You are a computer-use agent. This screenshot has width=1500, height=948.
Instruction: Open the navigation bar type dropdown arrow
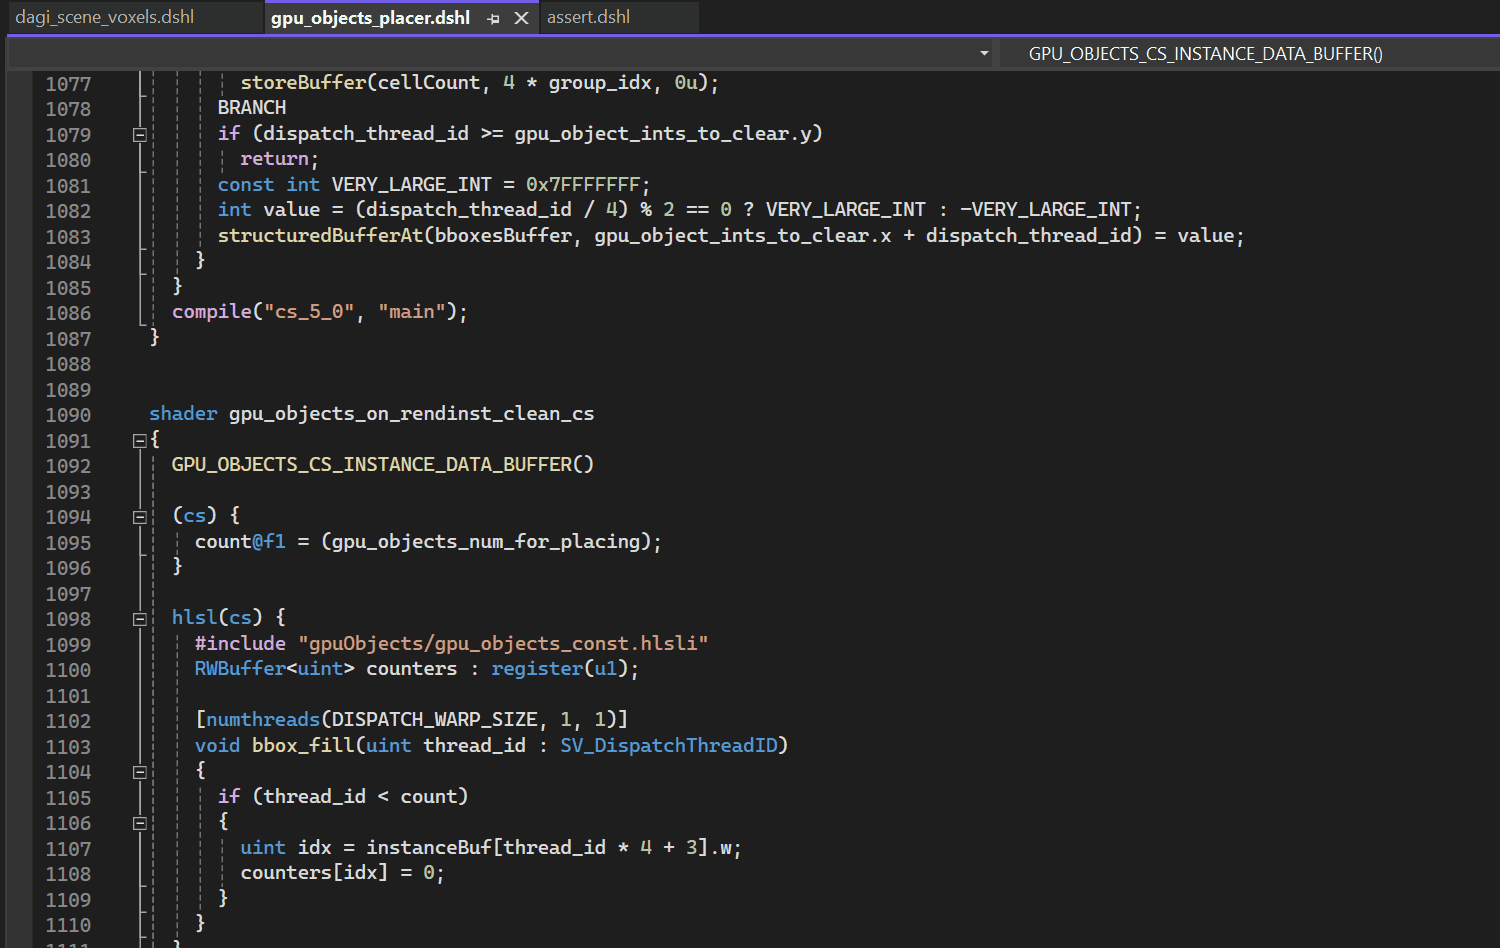point(983,53)
